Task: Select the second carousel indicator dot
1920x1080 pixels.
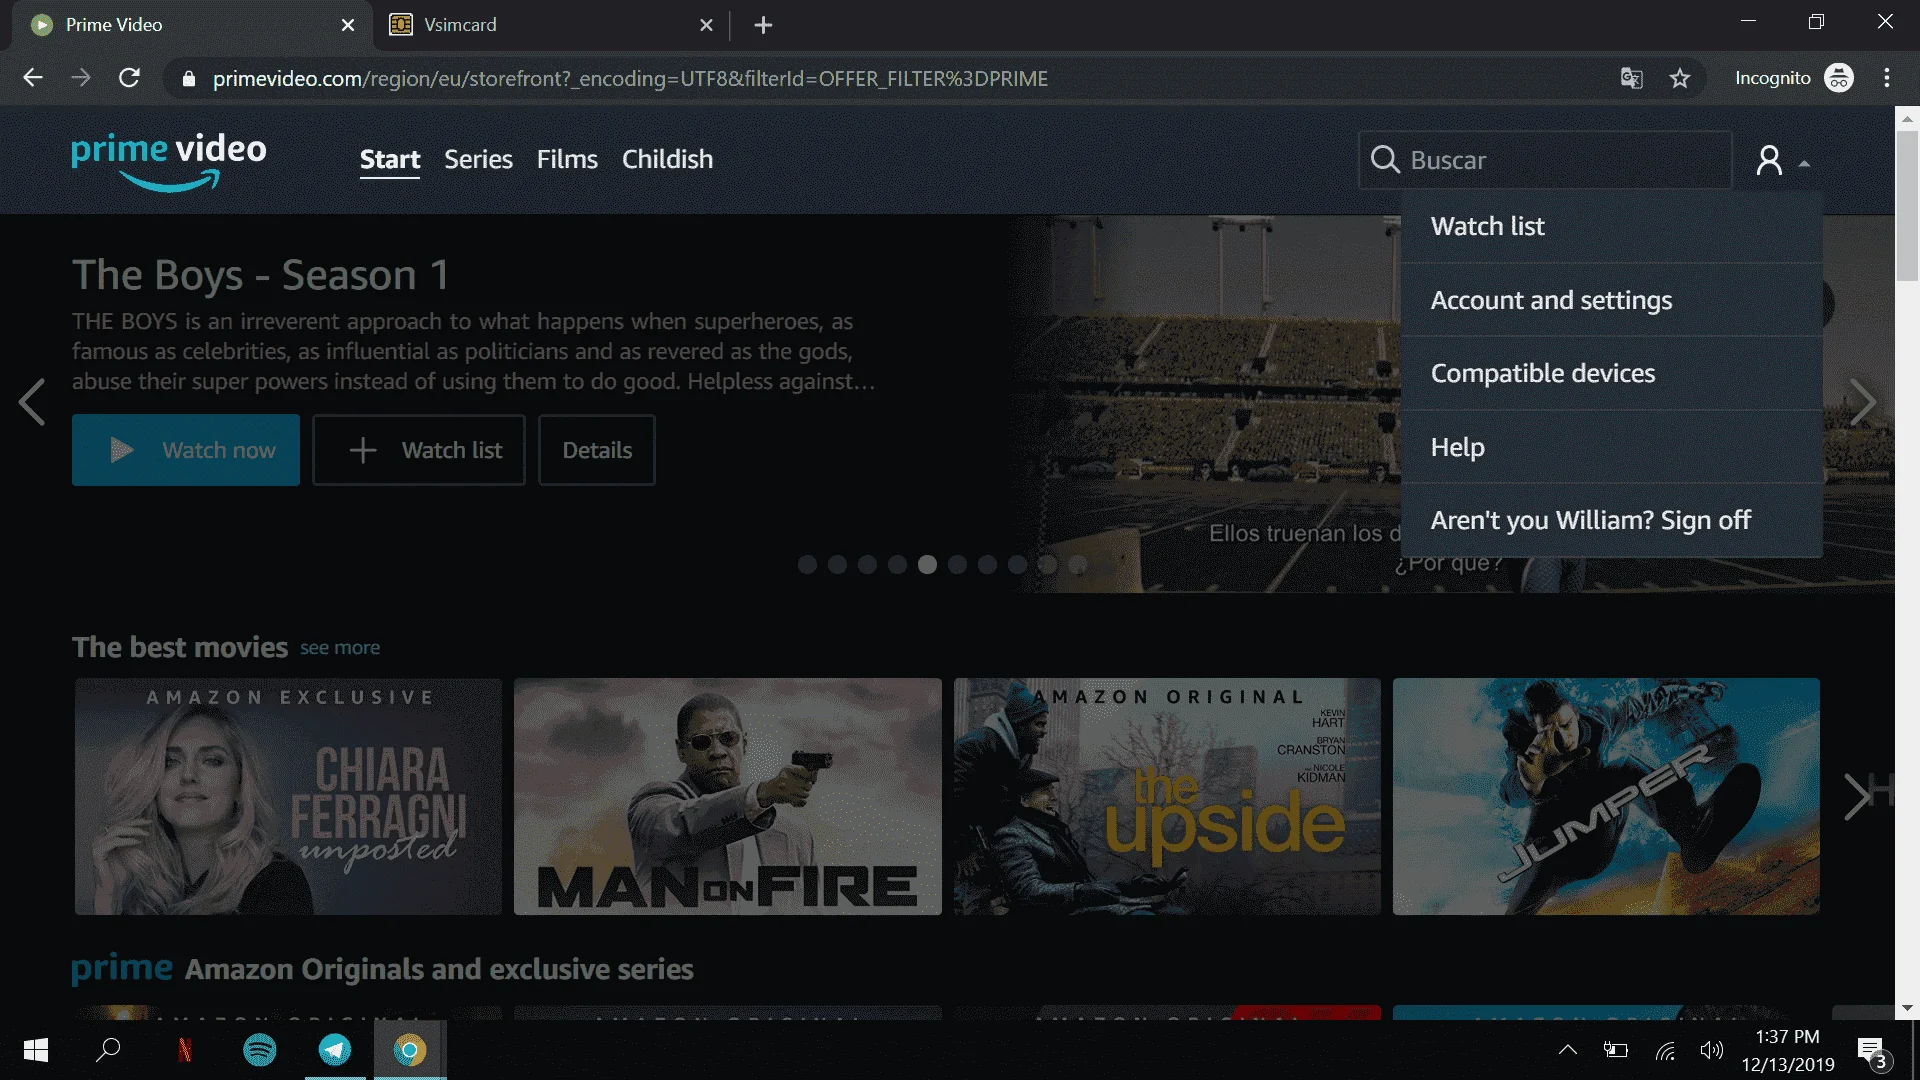Action: 837,565
